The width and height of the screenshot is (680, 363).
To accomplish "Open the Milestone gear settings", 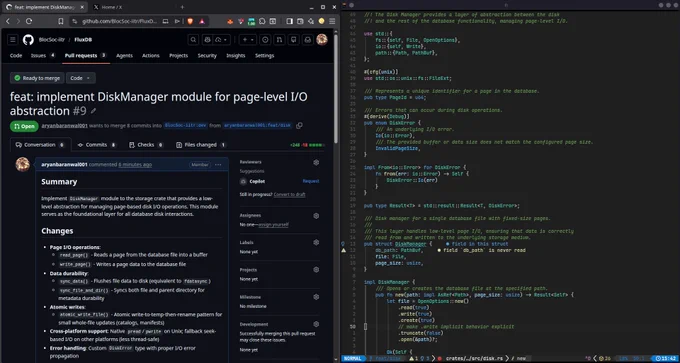I will click(x=316, y=297).
